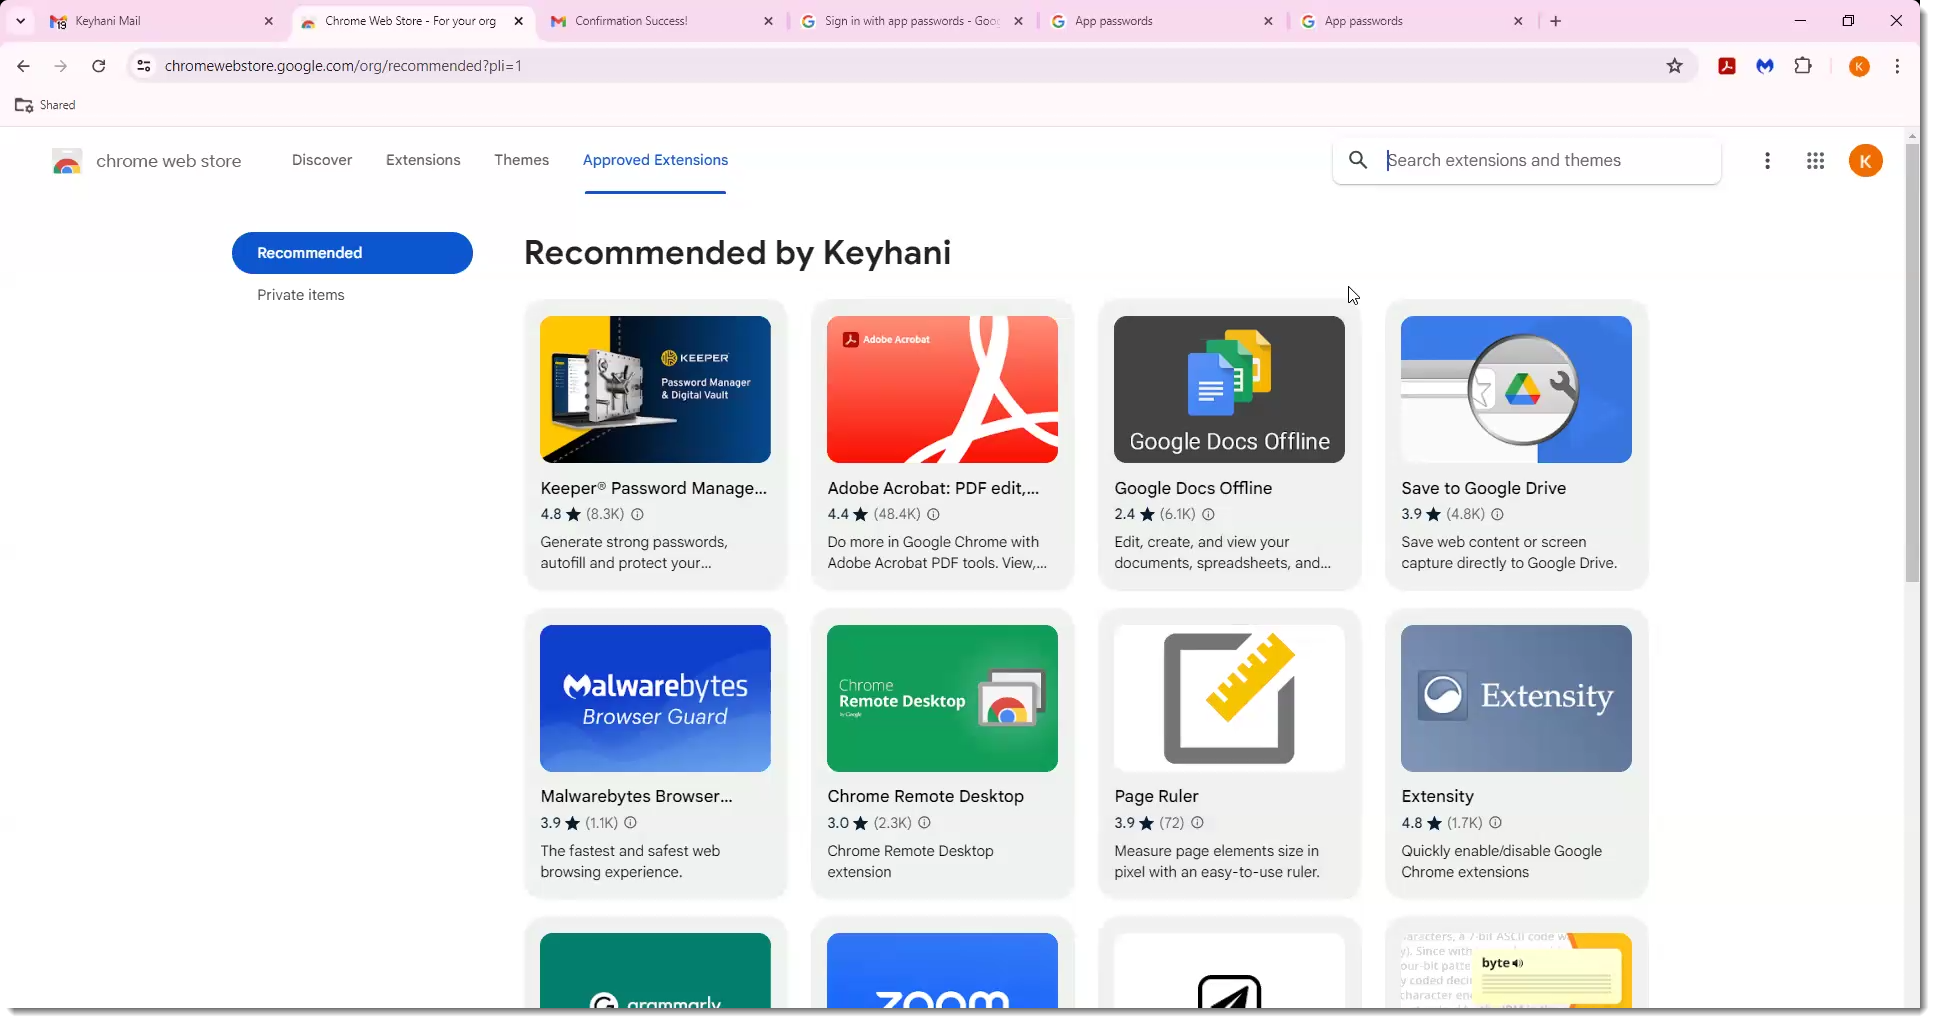Reload the current page
Screen dimensions: 1935x1023
click(98, 66)
